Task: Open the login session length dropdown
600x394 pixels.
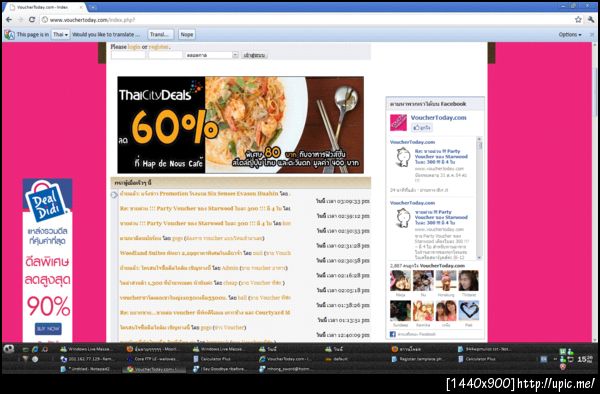Action: (212, 55)
